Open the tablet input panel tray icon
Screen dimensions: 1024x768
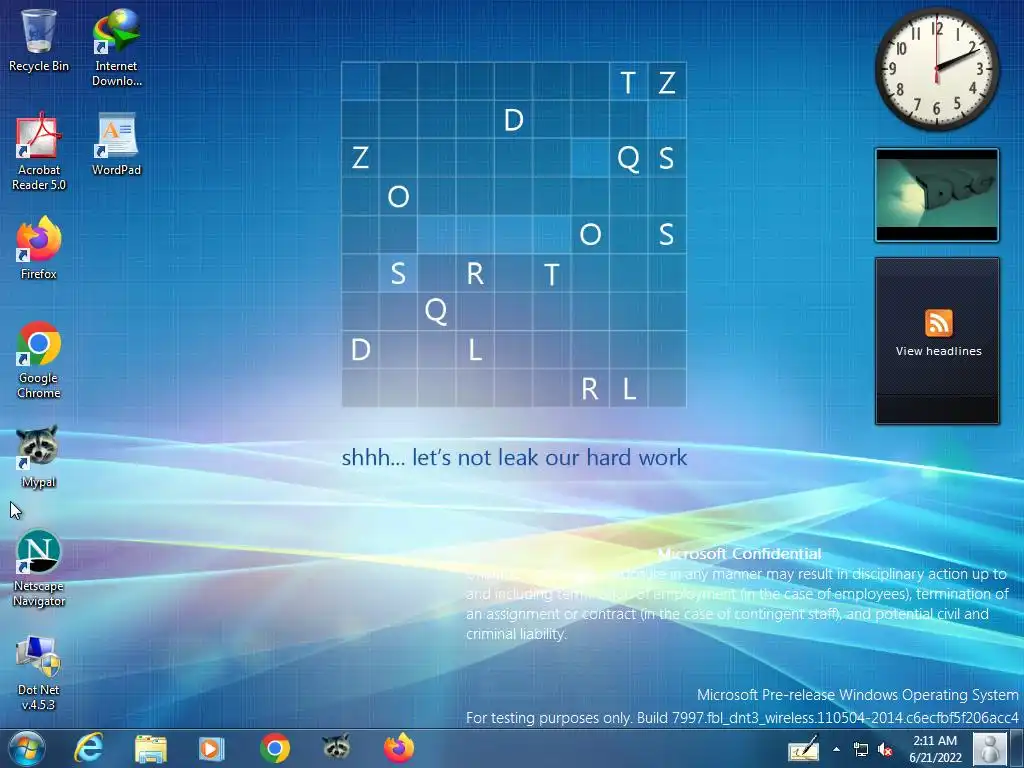click(x=803, y=748)
